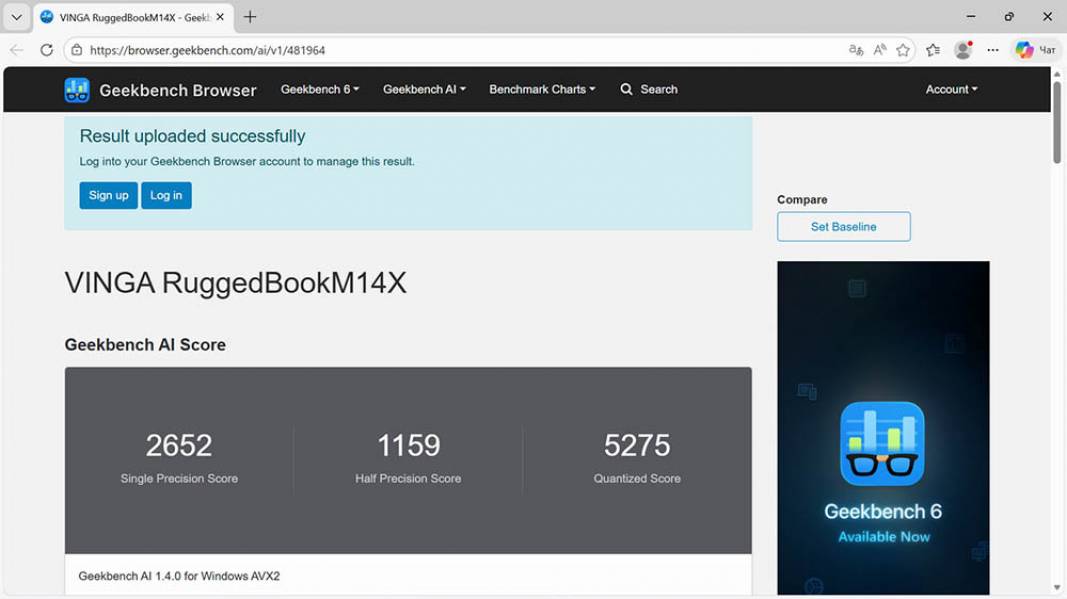
Task: Click the VINGA RuggedBookM14X page heading
Action: (235, 282)
